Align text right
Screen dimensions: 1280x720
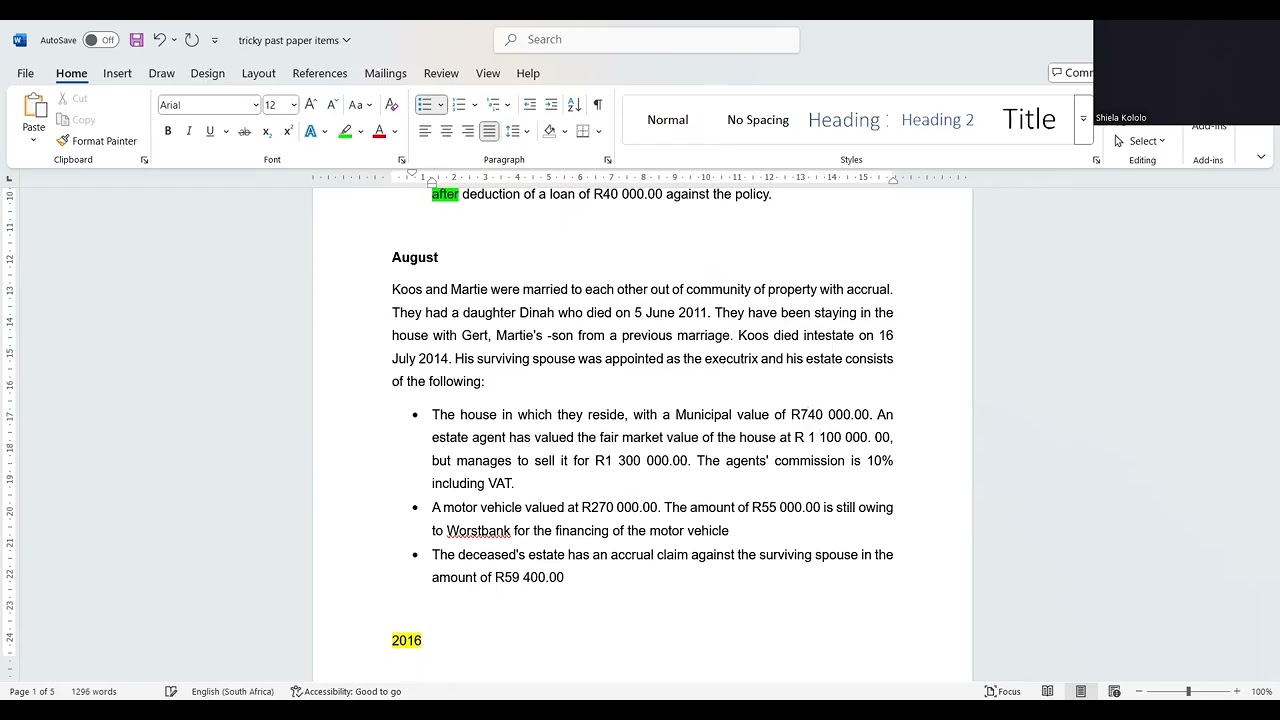tap(467, 131)
